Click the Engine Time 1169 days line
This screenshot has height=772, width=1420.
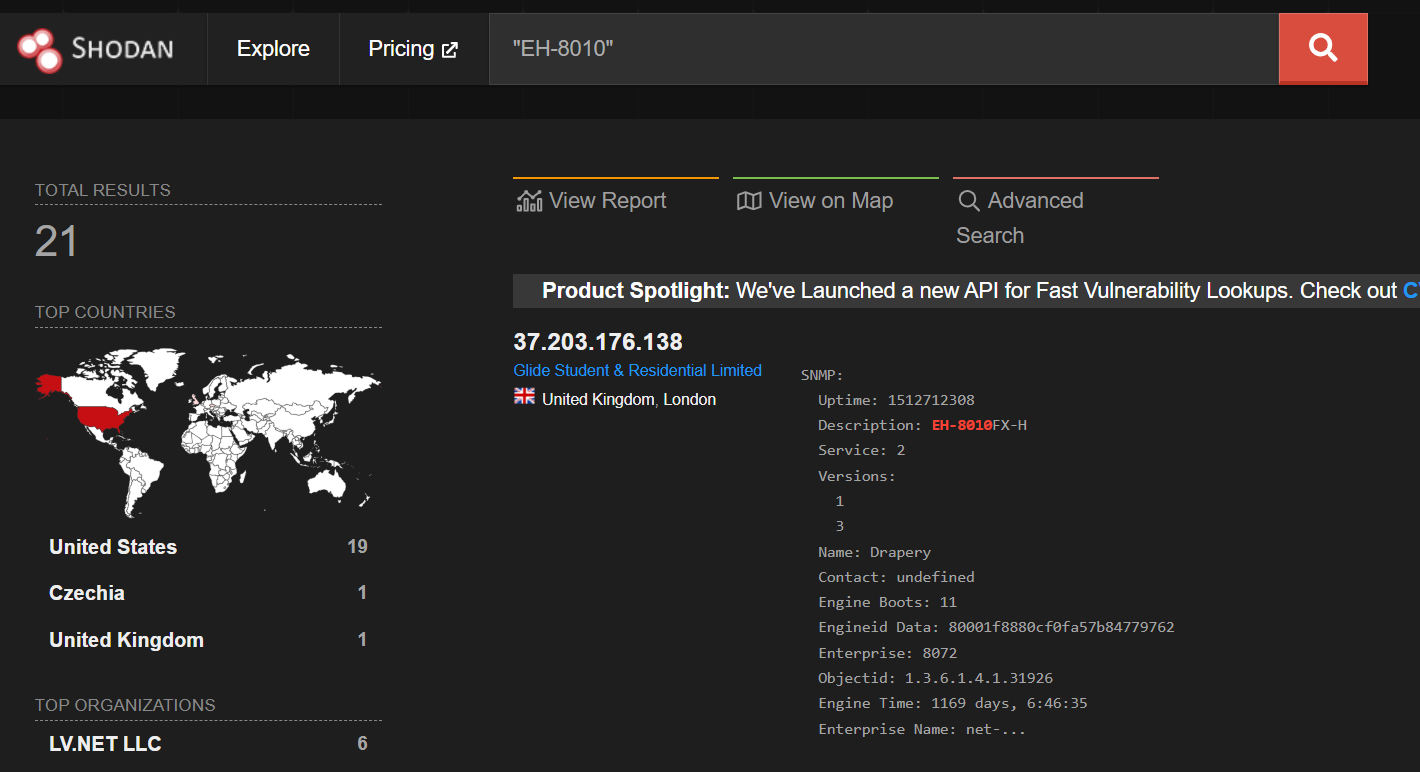(953, 703)
